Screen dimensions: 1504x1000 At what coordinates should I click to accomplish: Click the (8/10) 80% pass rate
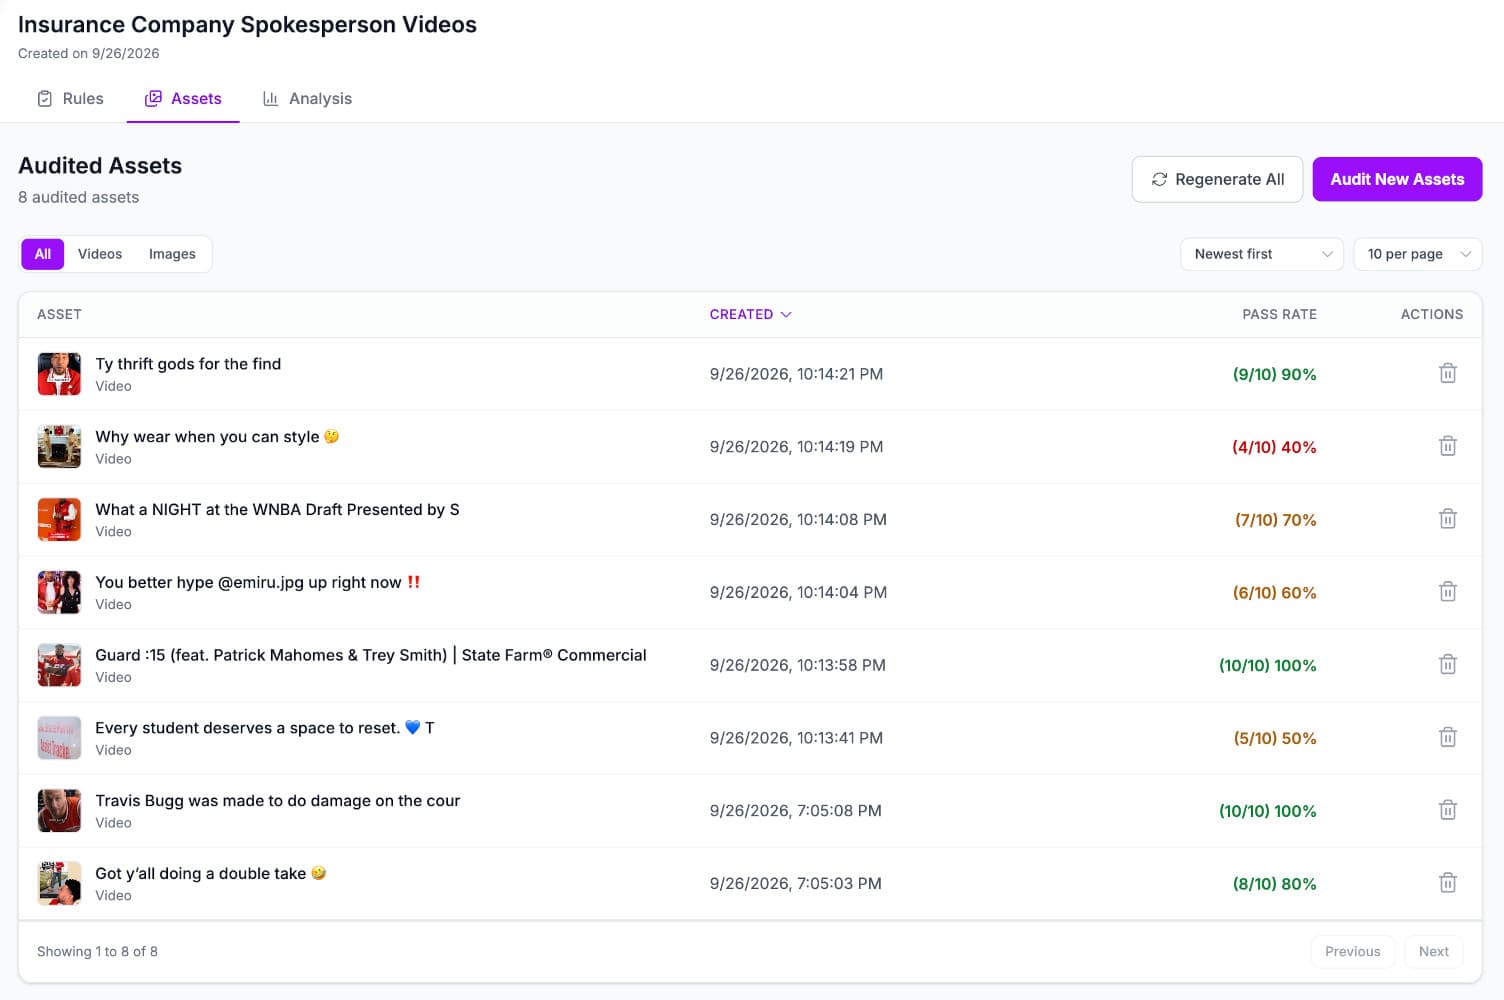pyautogui.click(x=1274, y=884)
